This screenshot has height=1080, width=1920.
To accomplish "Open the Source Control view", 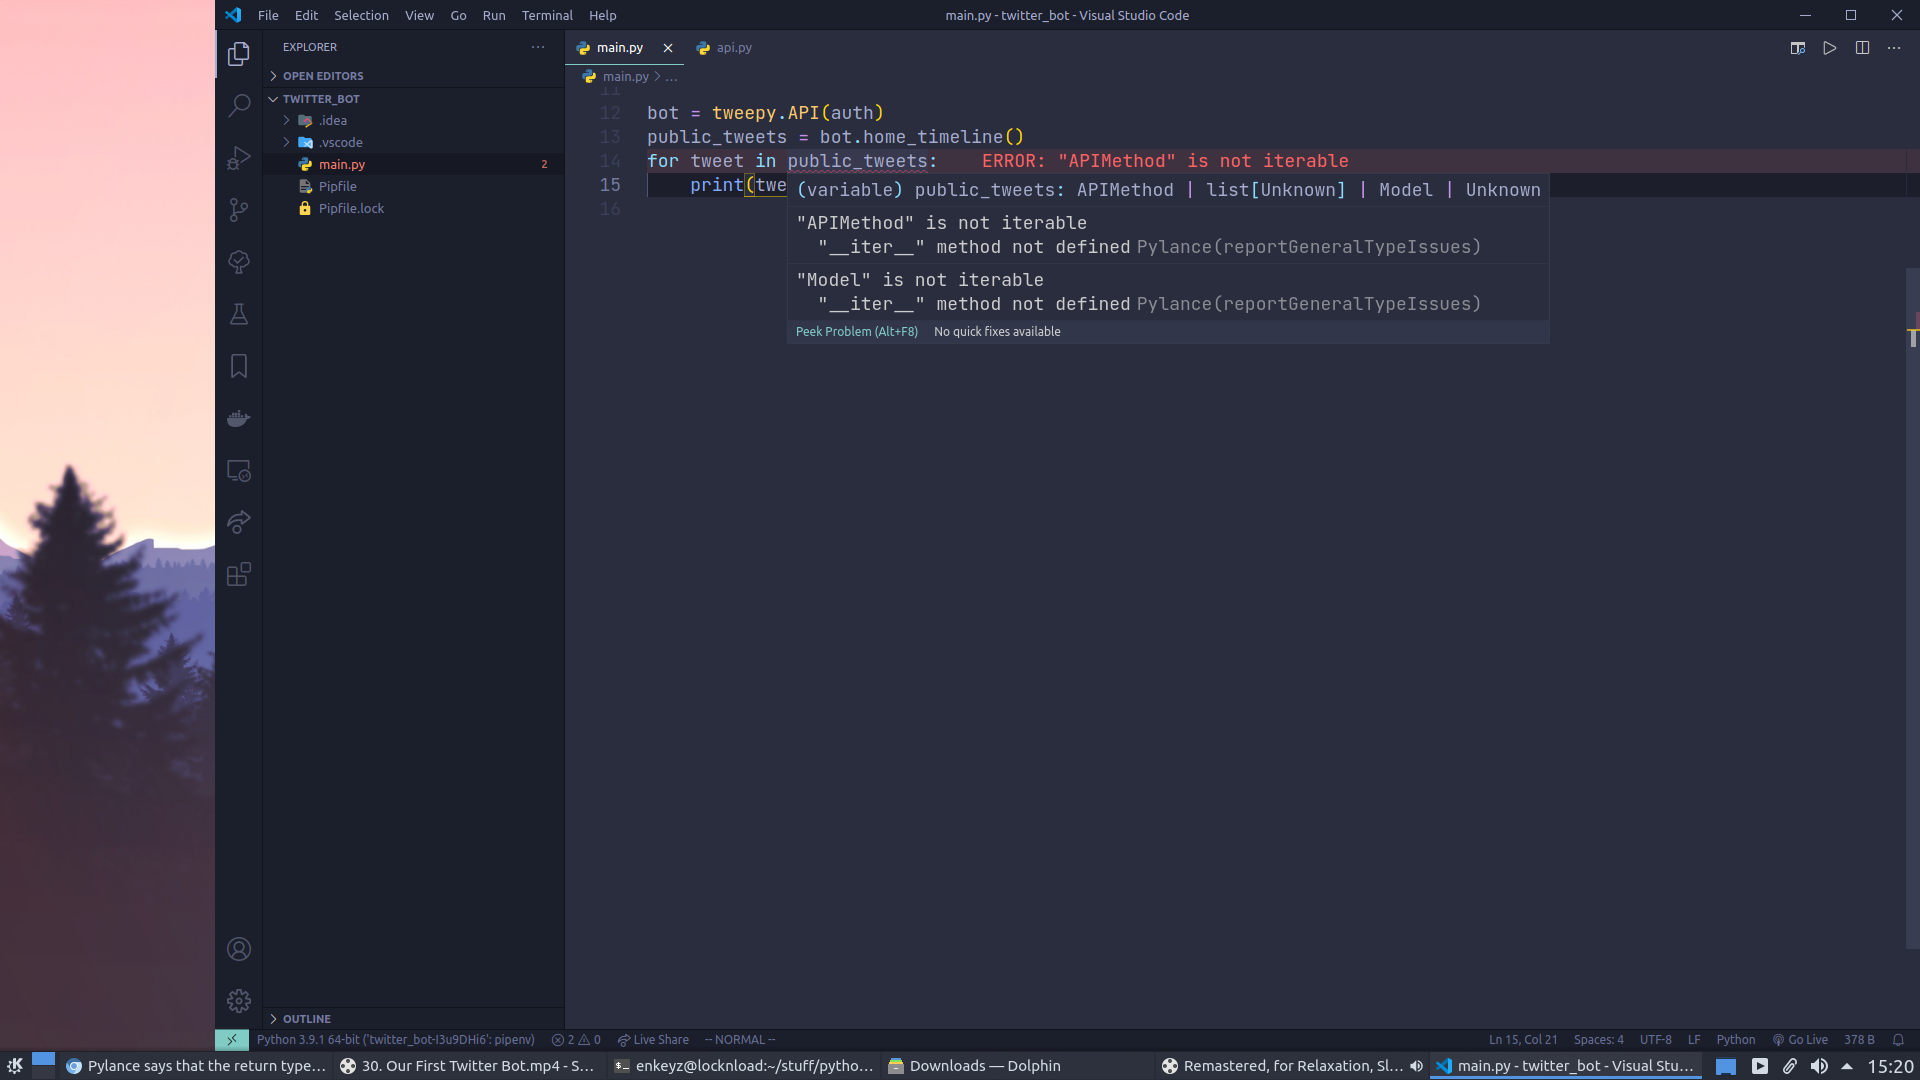I will (x=238, y=210).
